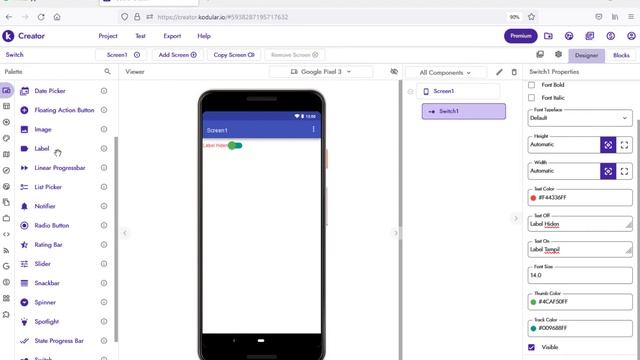Select Switch1 in component tree
The height and width of the screenshot is (360, 640).
coord(464,111)
